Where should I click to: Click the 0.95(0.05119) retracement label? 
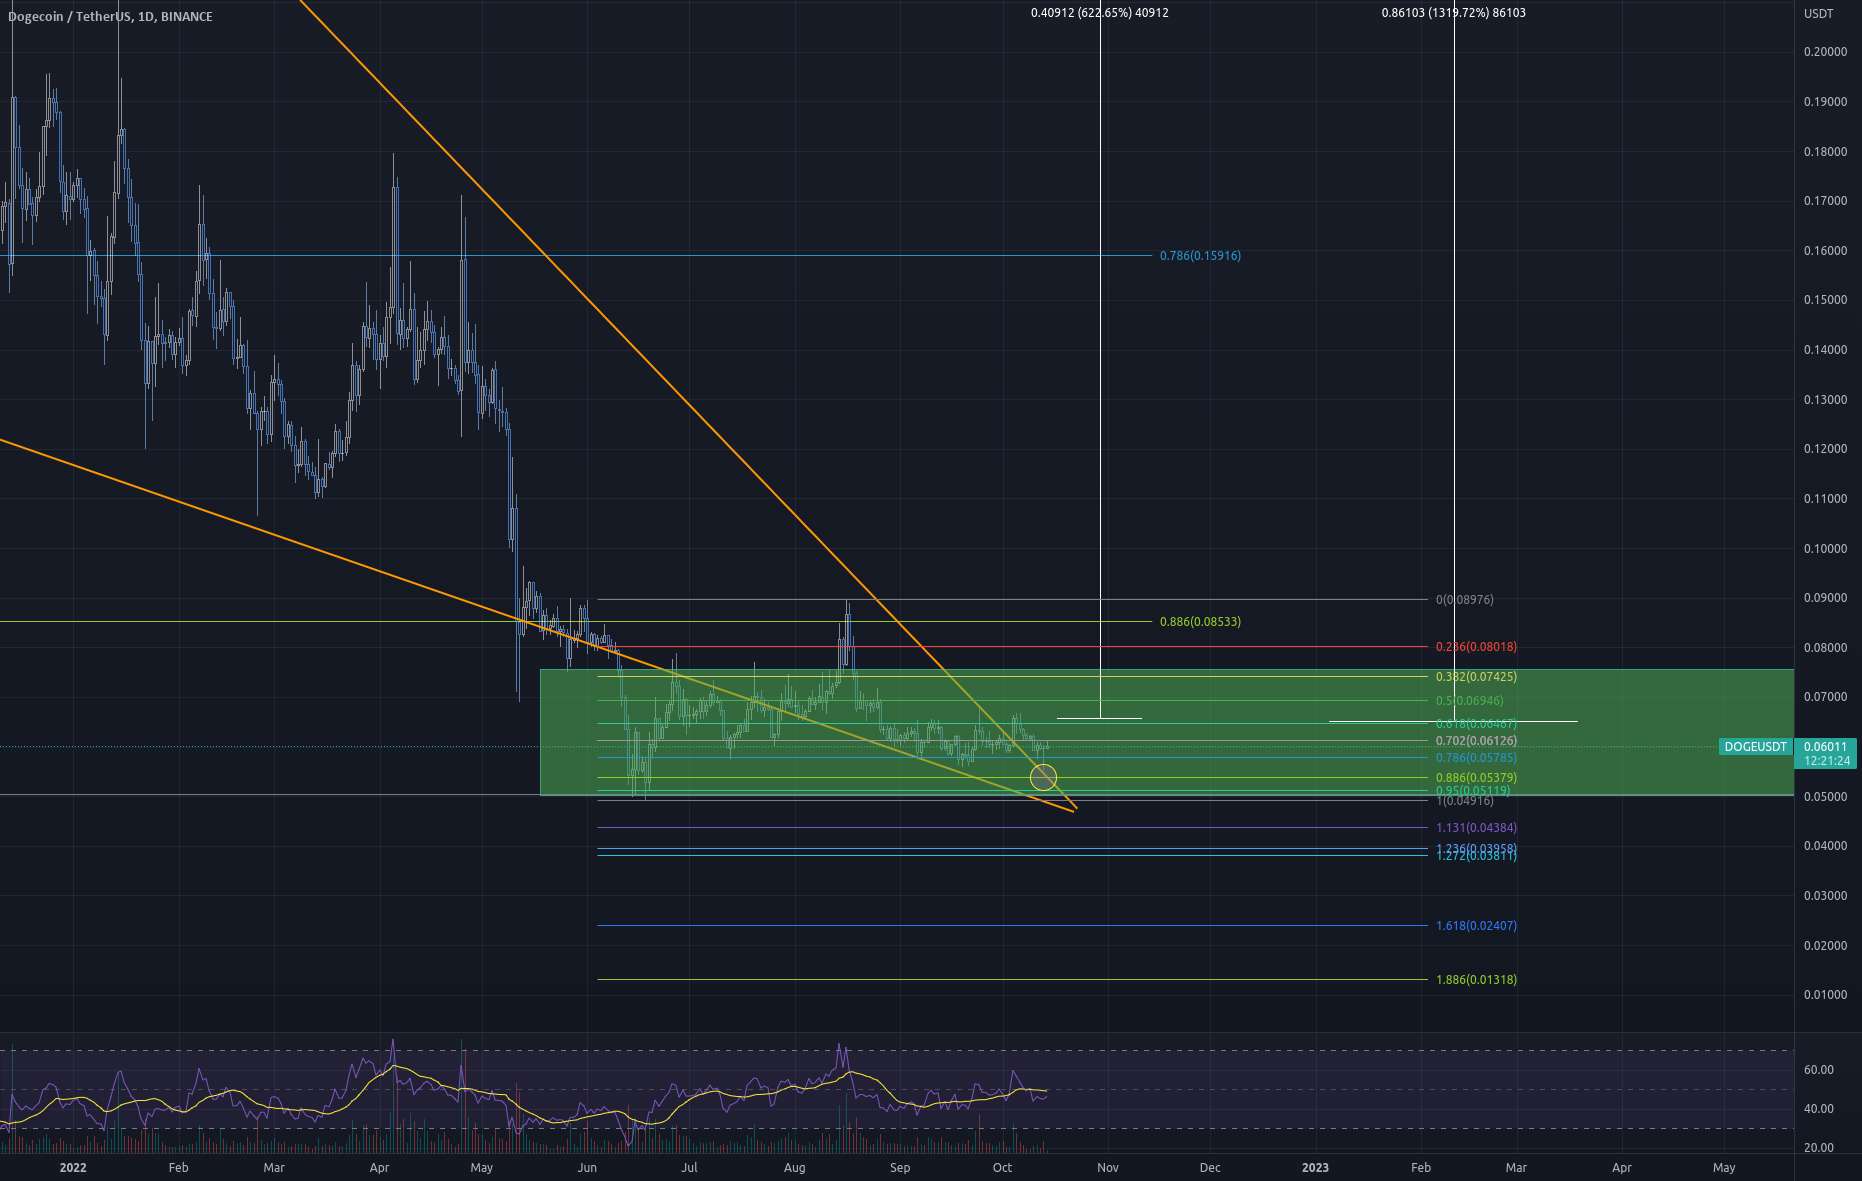[x=1473, y=790]
